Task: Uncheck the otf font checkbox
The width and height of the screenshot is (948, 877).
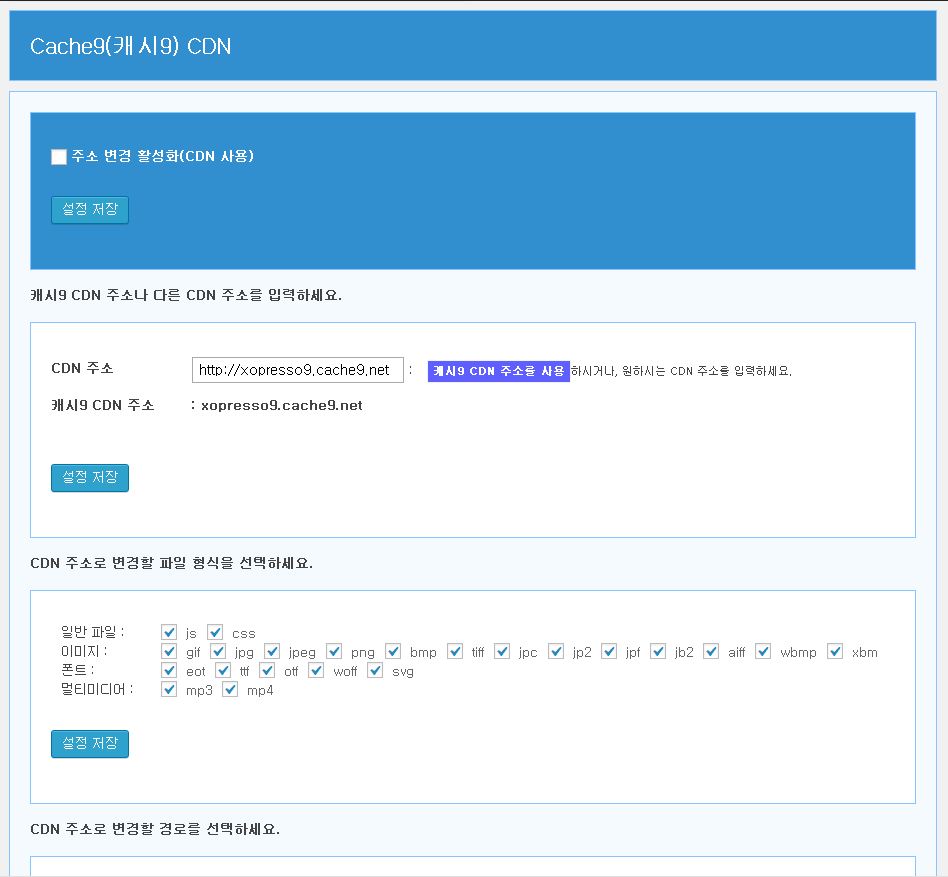Action: tap(267, 670)
